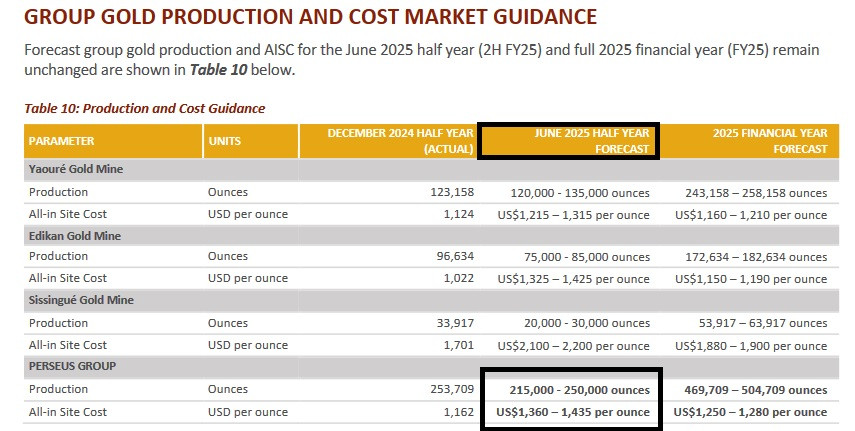Viewport: 855px width, 431px height.
Task: Click 'Production' label under Sissingué Gold Mine
Action: pos(58,323)
